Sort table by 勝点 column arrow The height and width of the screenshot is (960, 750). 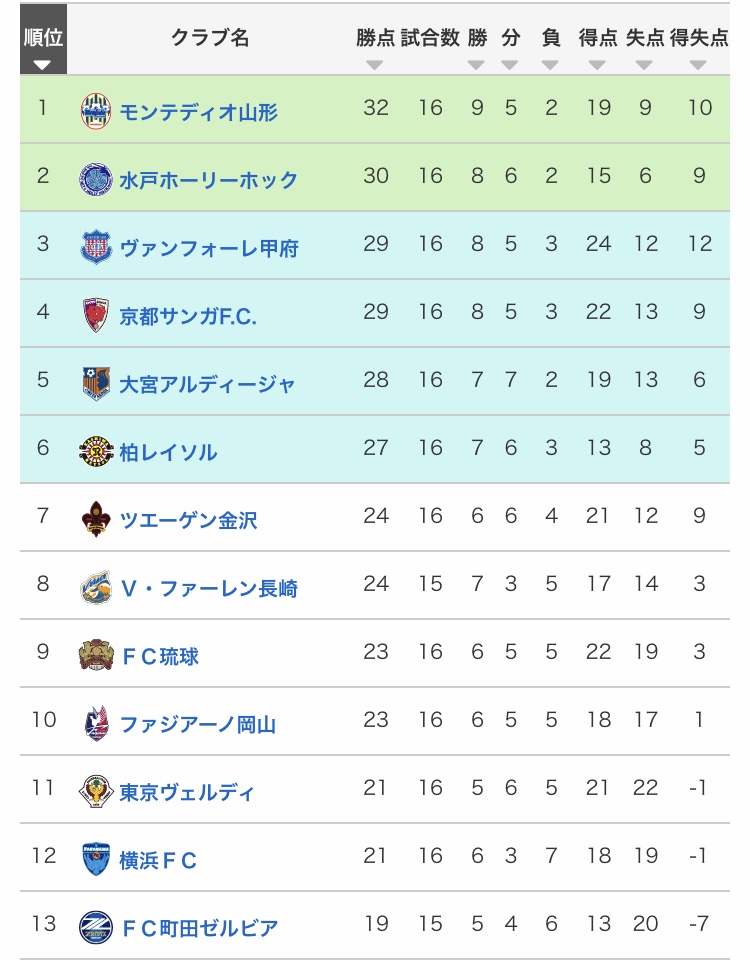[374, 65]
